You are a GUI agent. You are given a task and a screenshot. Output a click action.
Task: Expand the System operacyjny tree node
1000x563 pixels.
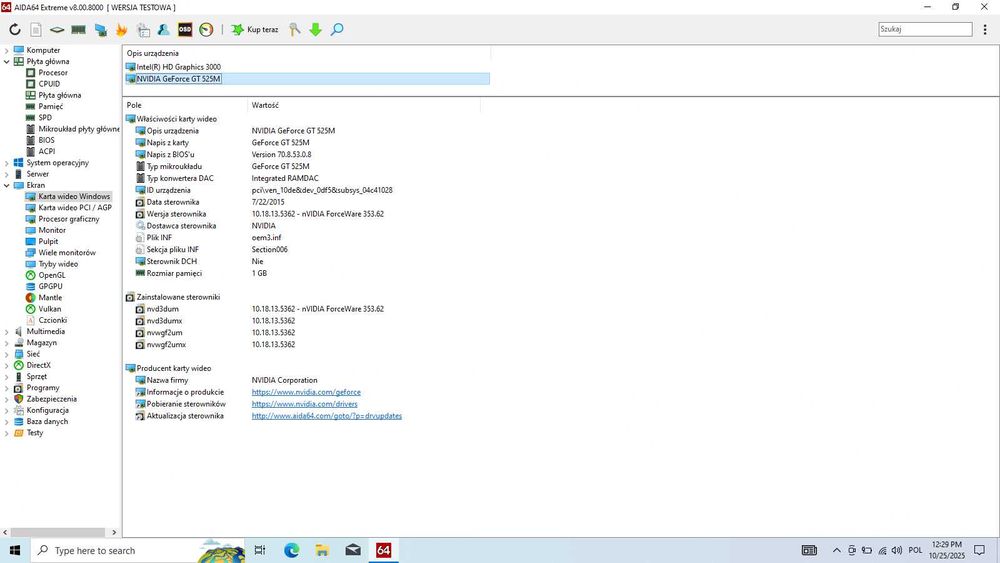click(x=6, y=163)
